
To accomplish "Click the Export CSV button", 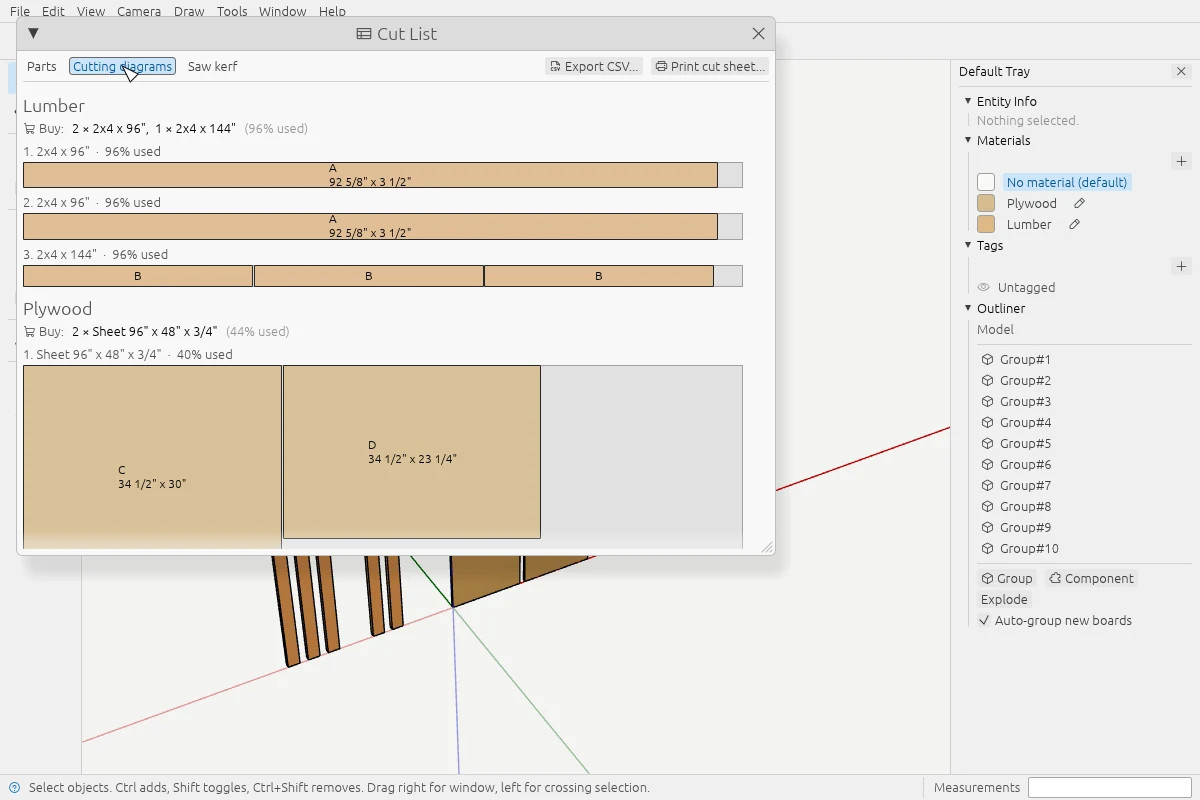I will 594,67.
